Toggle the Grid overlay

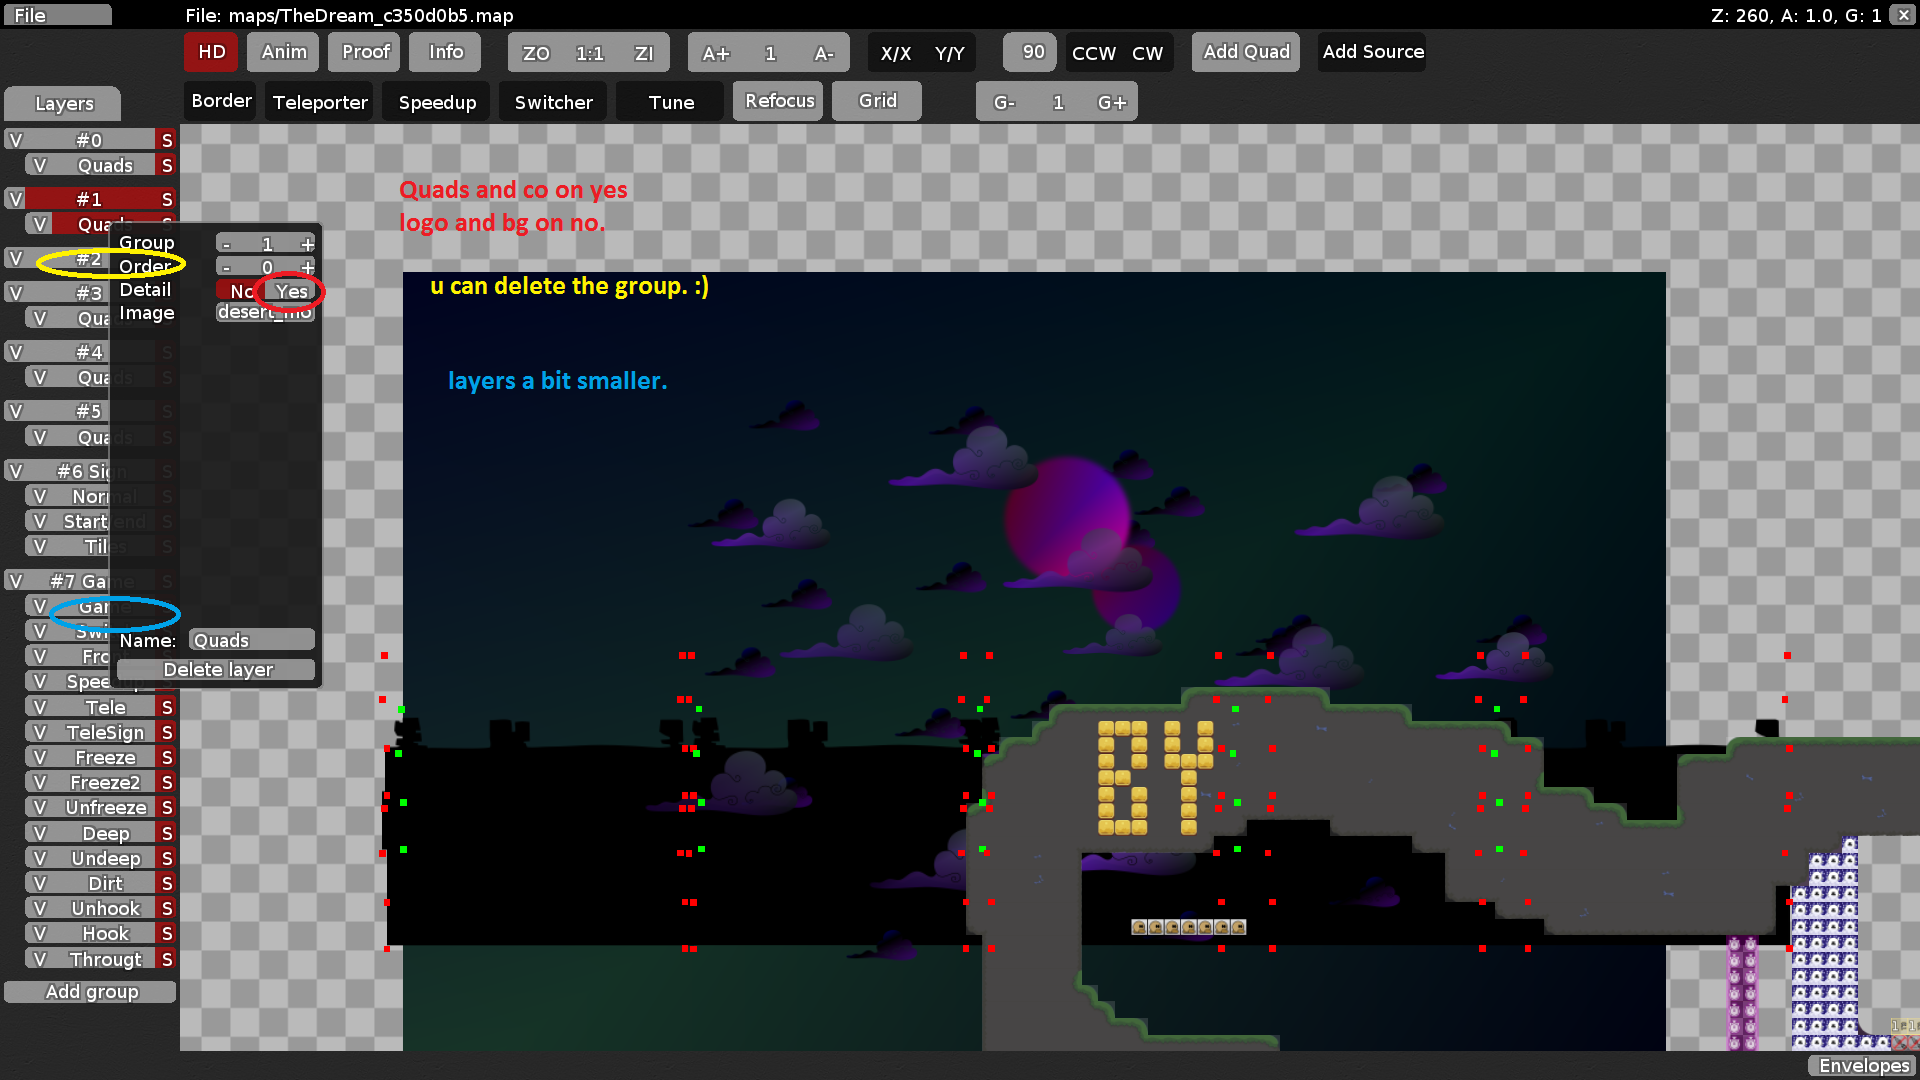pos(876,100)
